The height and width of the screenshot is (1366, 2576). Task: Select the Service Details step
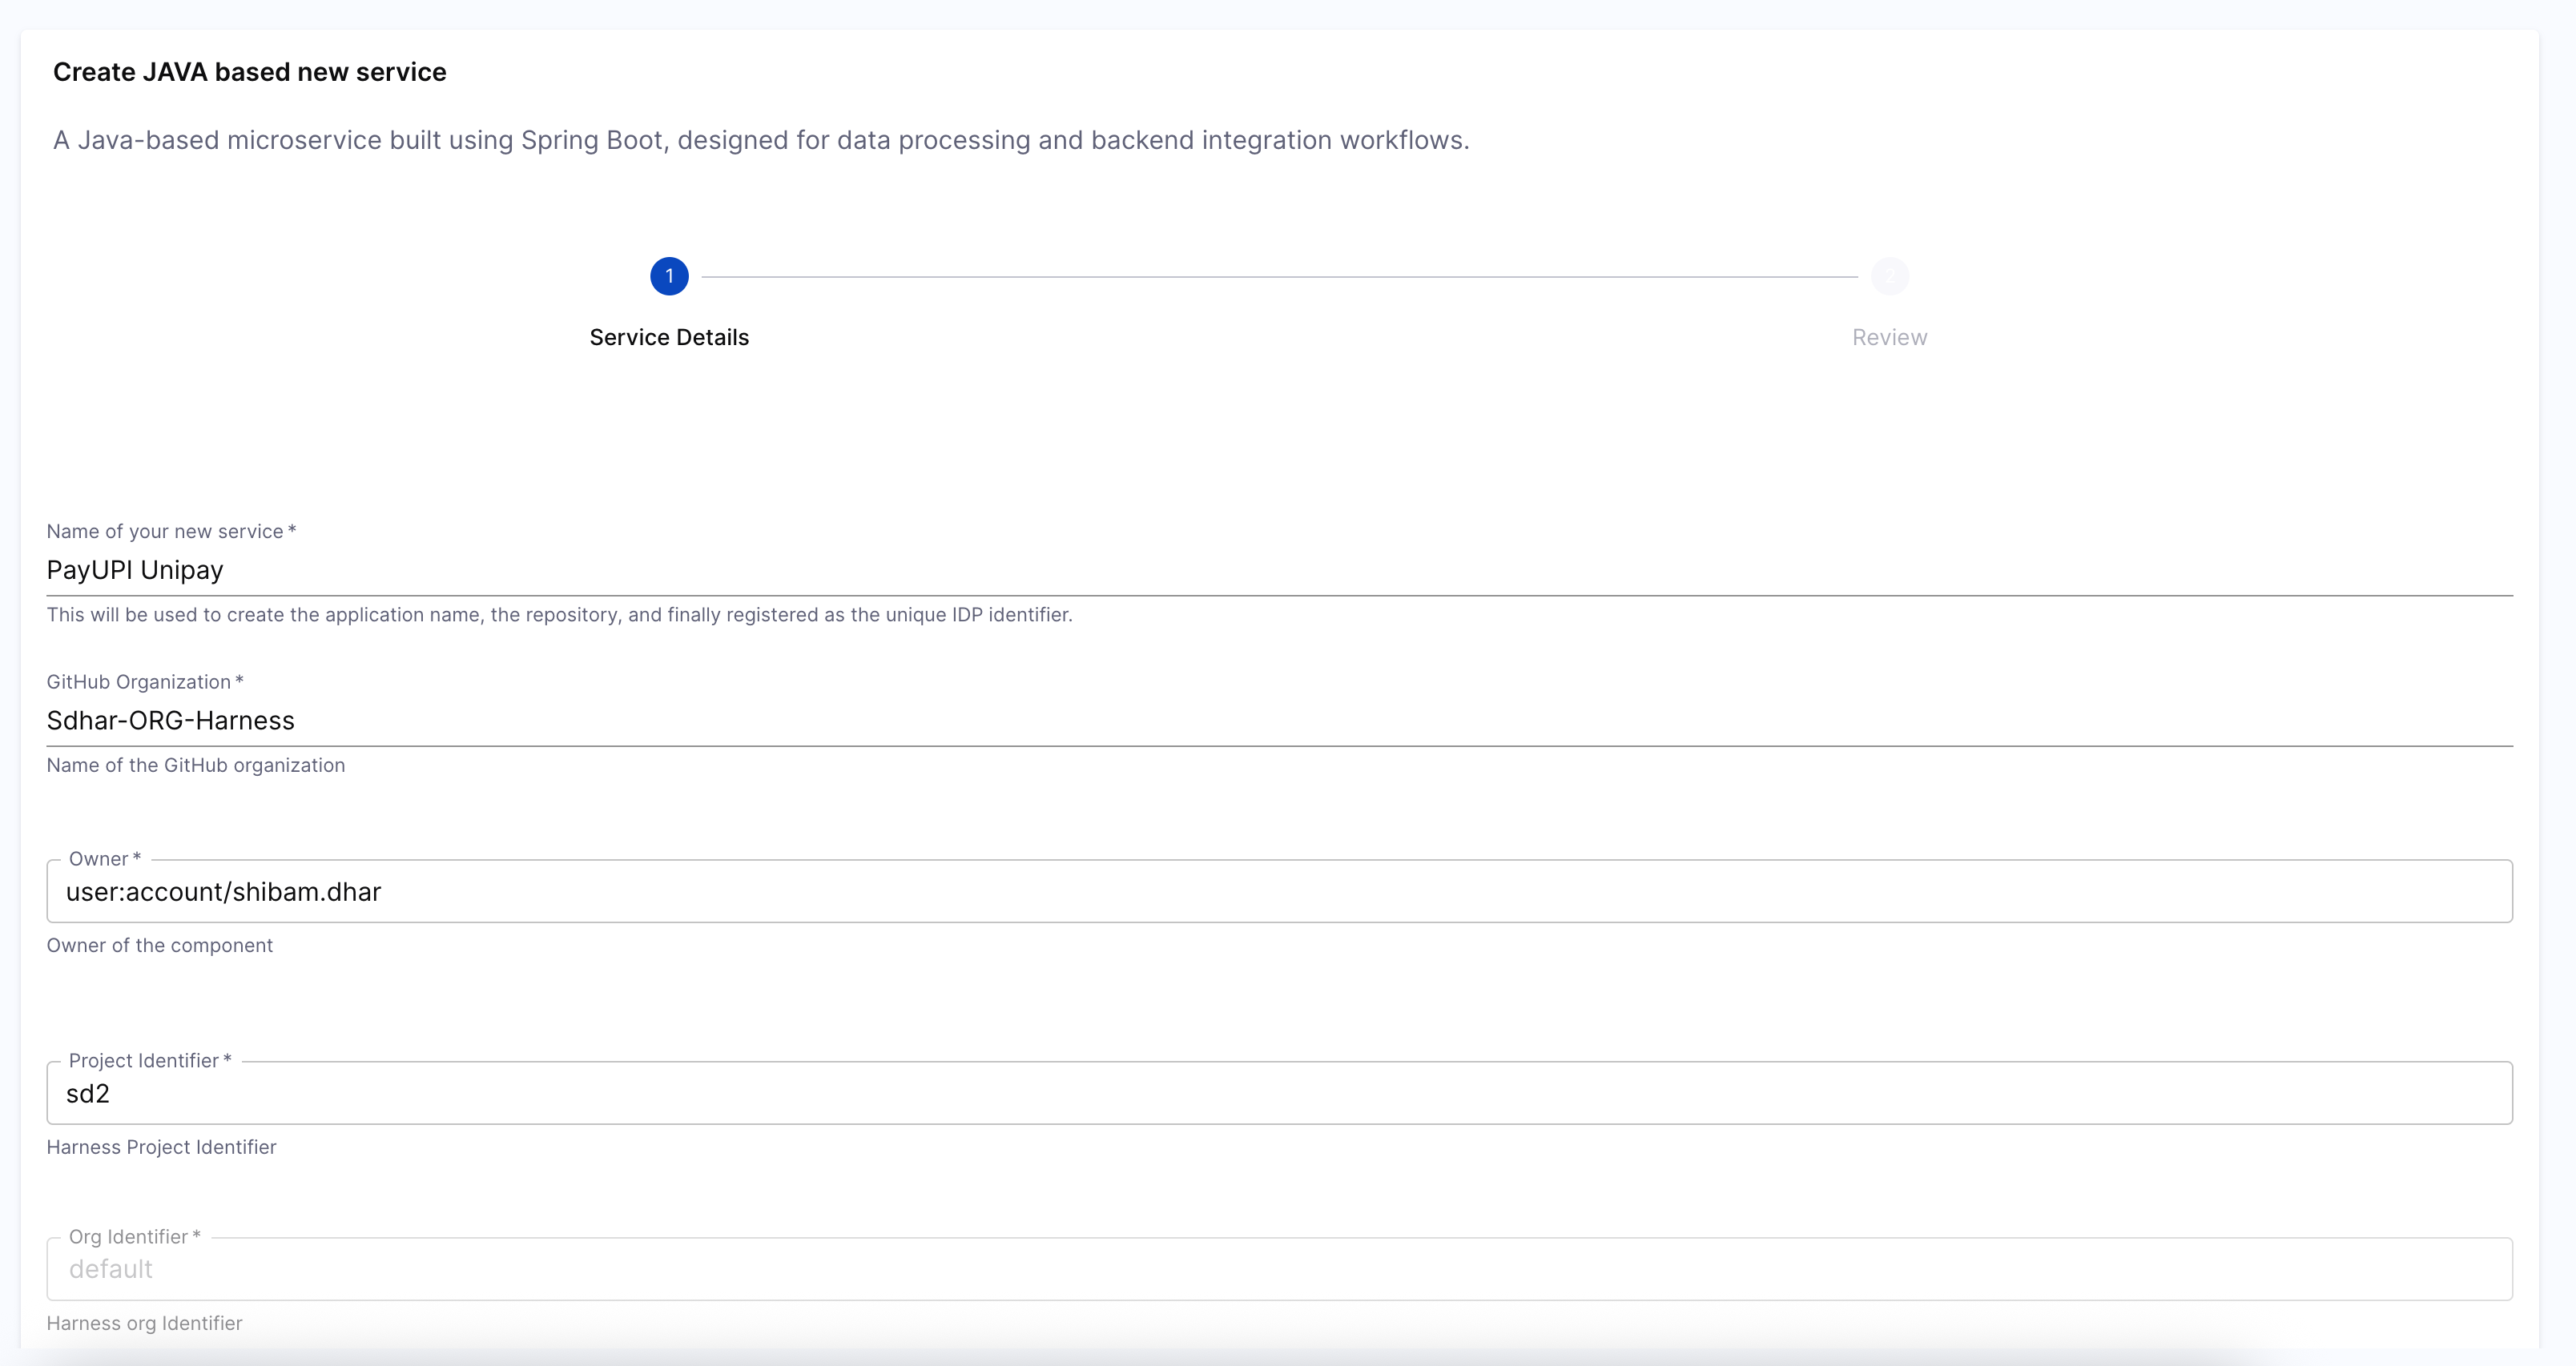(x=668, y=337)
